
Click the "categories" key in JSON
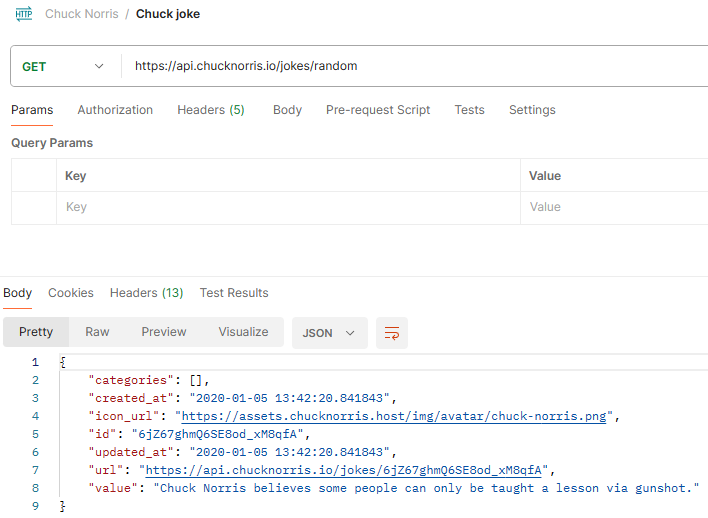click(x=131, y=380)
